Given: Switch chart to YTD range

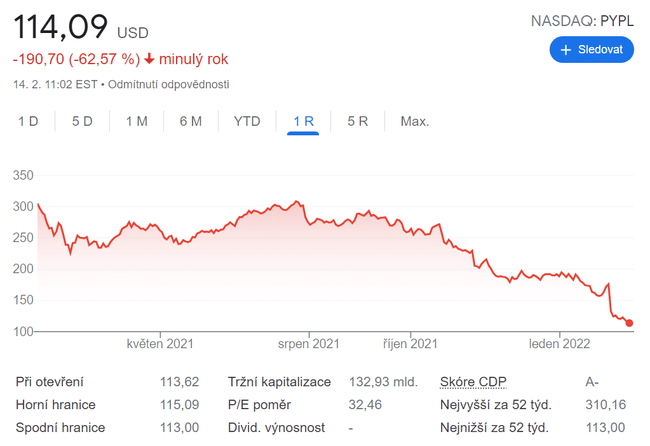Looking at the screenshot, I should click(x=247, y=121).
